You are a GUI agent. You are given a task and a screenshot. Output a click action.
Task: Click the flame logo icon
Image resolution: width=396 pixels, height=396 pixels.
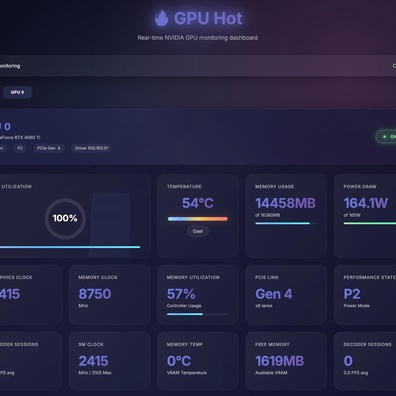161,18
